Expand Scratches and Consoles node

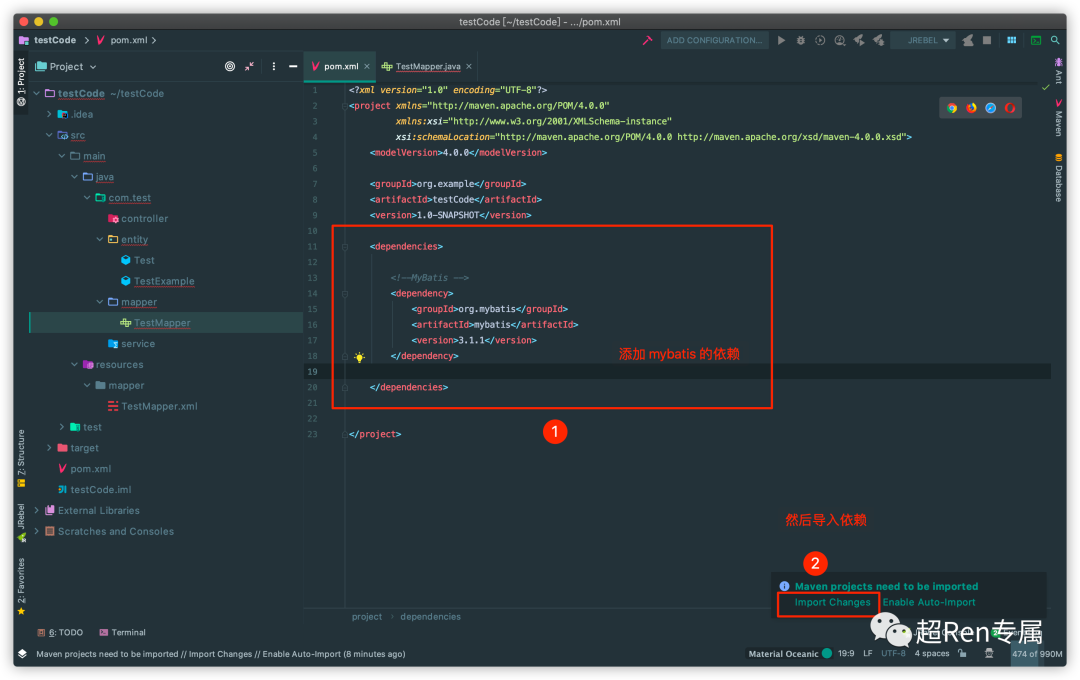(x=37, y=531)
